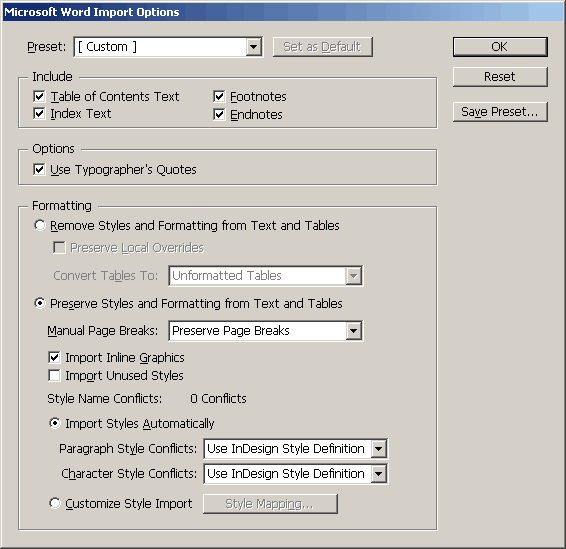Viewport: 566px width, 549px height.
Task: Select Remove Styles and Formatting radio button
Action: (x=39, y=225)
